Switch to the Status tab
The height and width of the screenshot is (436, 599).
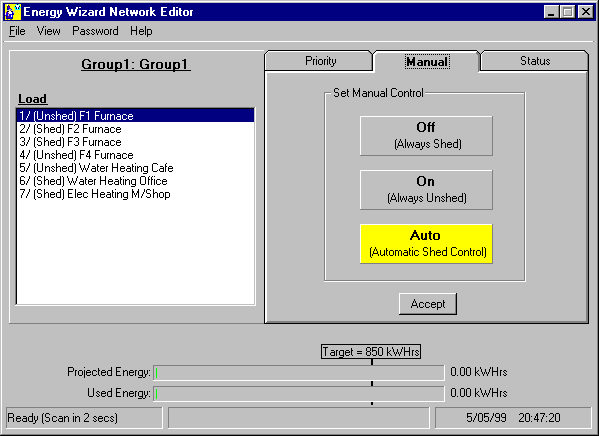[x=534, y=61]
